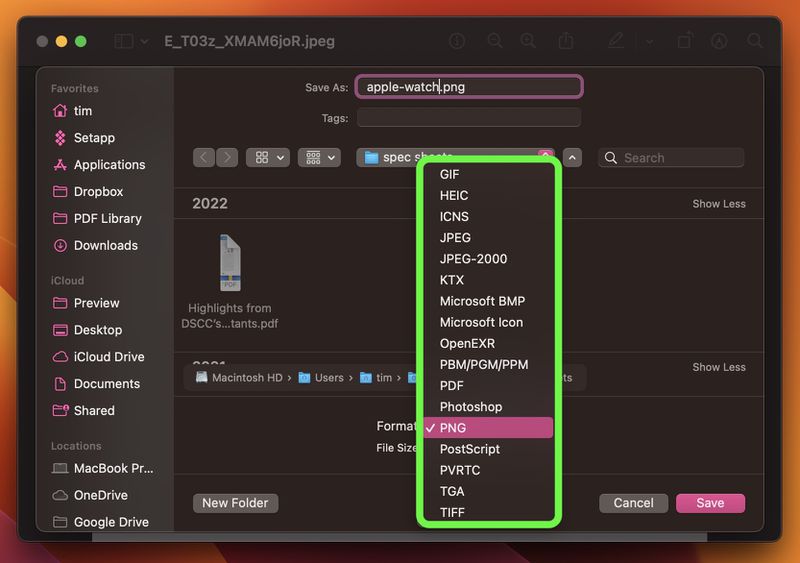800x563 pixels.
Task: Select GIF format from the list
Action: click(488, 175)
